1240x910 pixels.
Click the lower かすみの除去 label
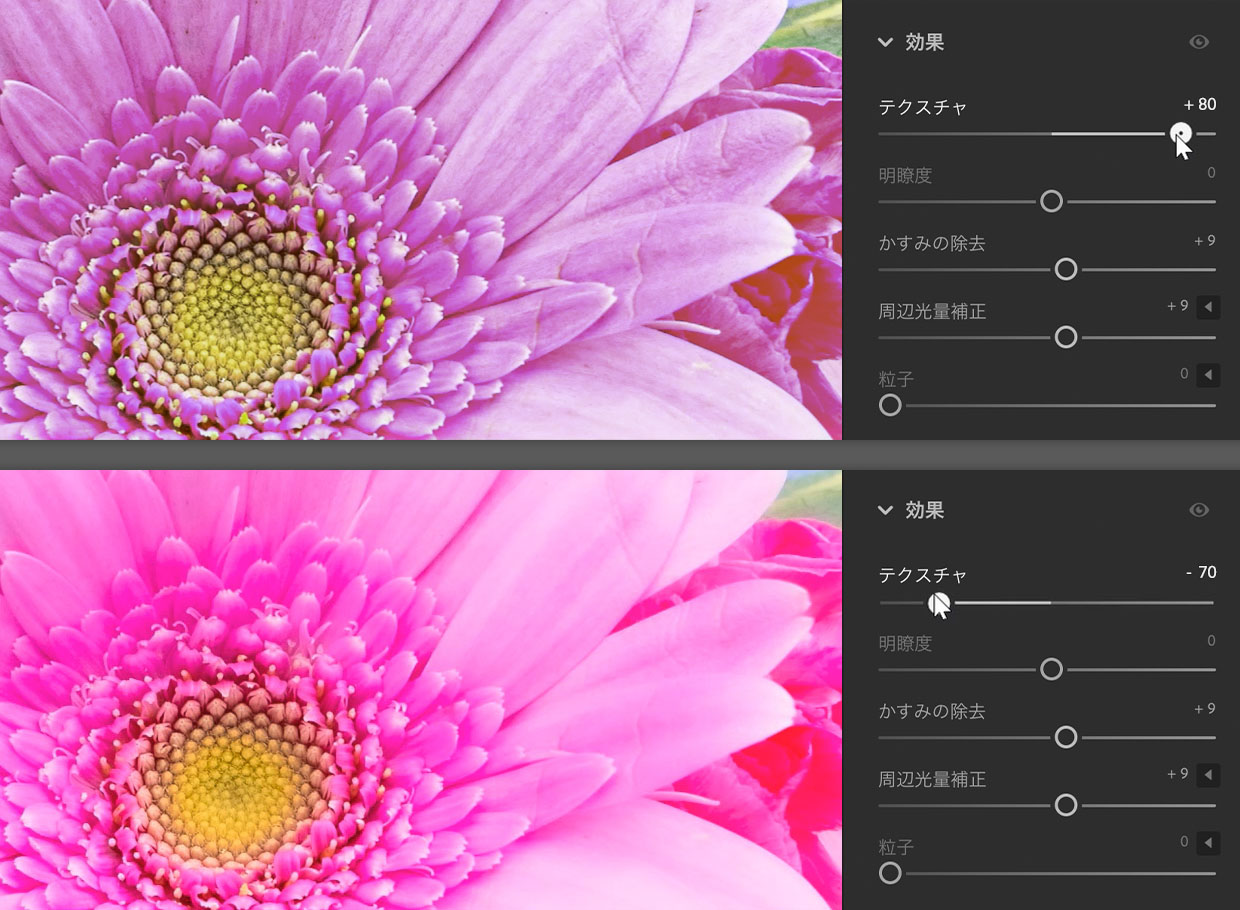point(932,711)
